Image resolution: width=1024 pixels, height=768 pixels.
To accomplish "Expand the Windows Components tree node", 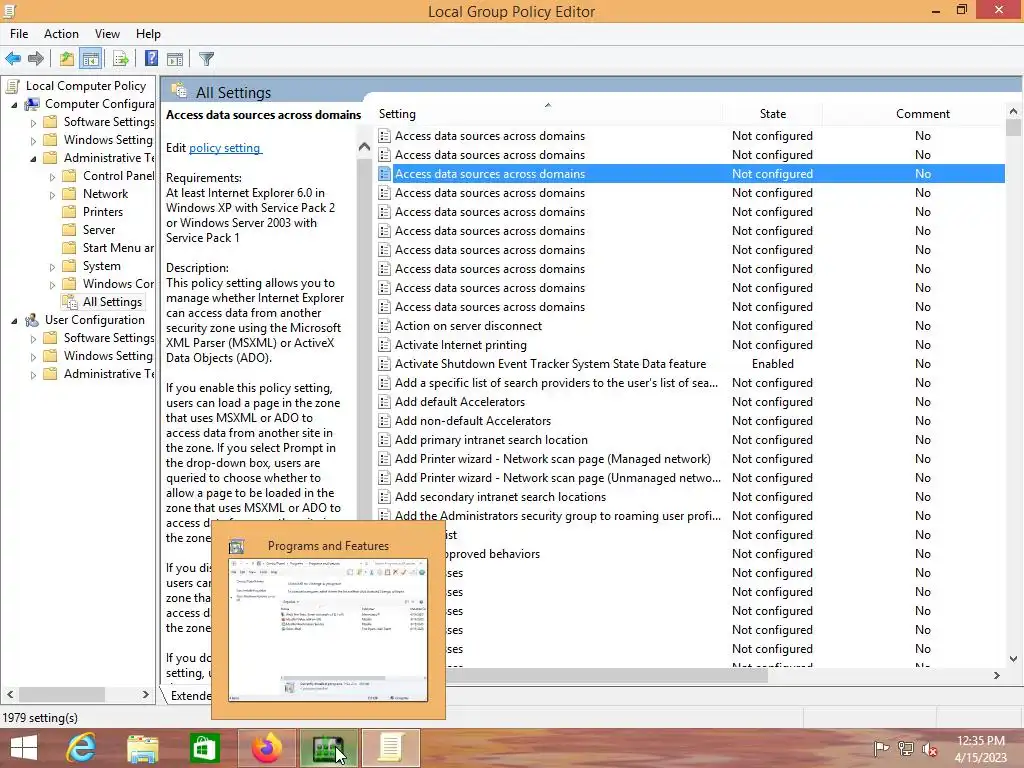I will pos(52,285).
